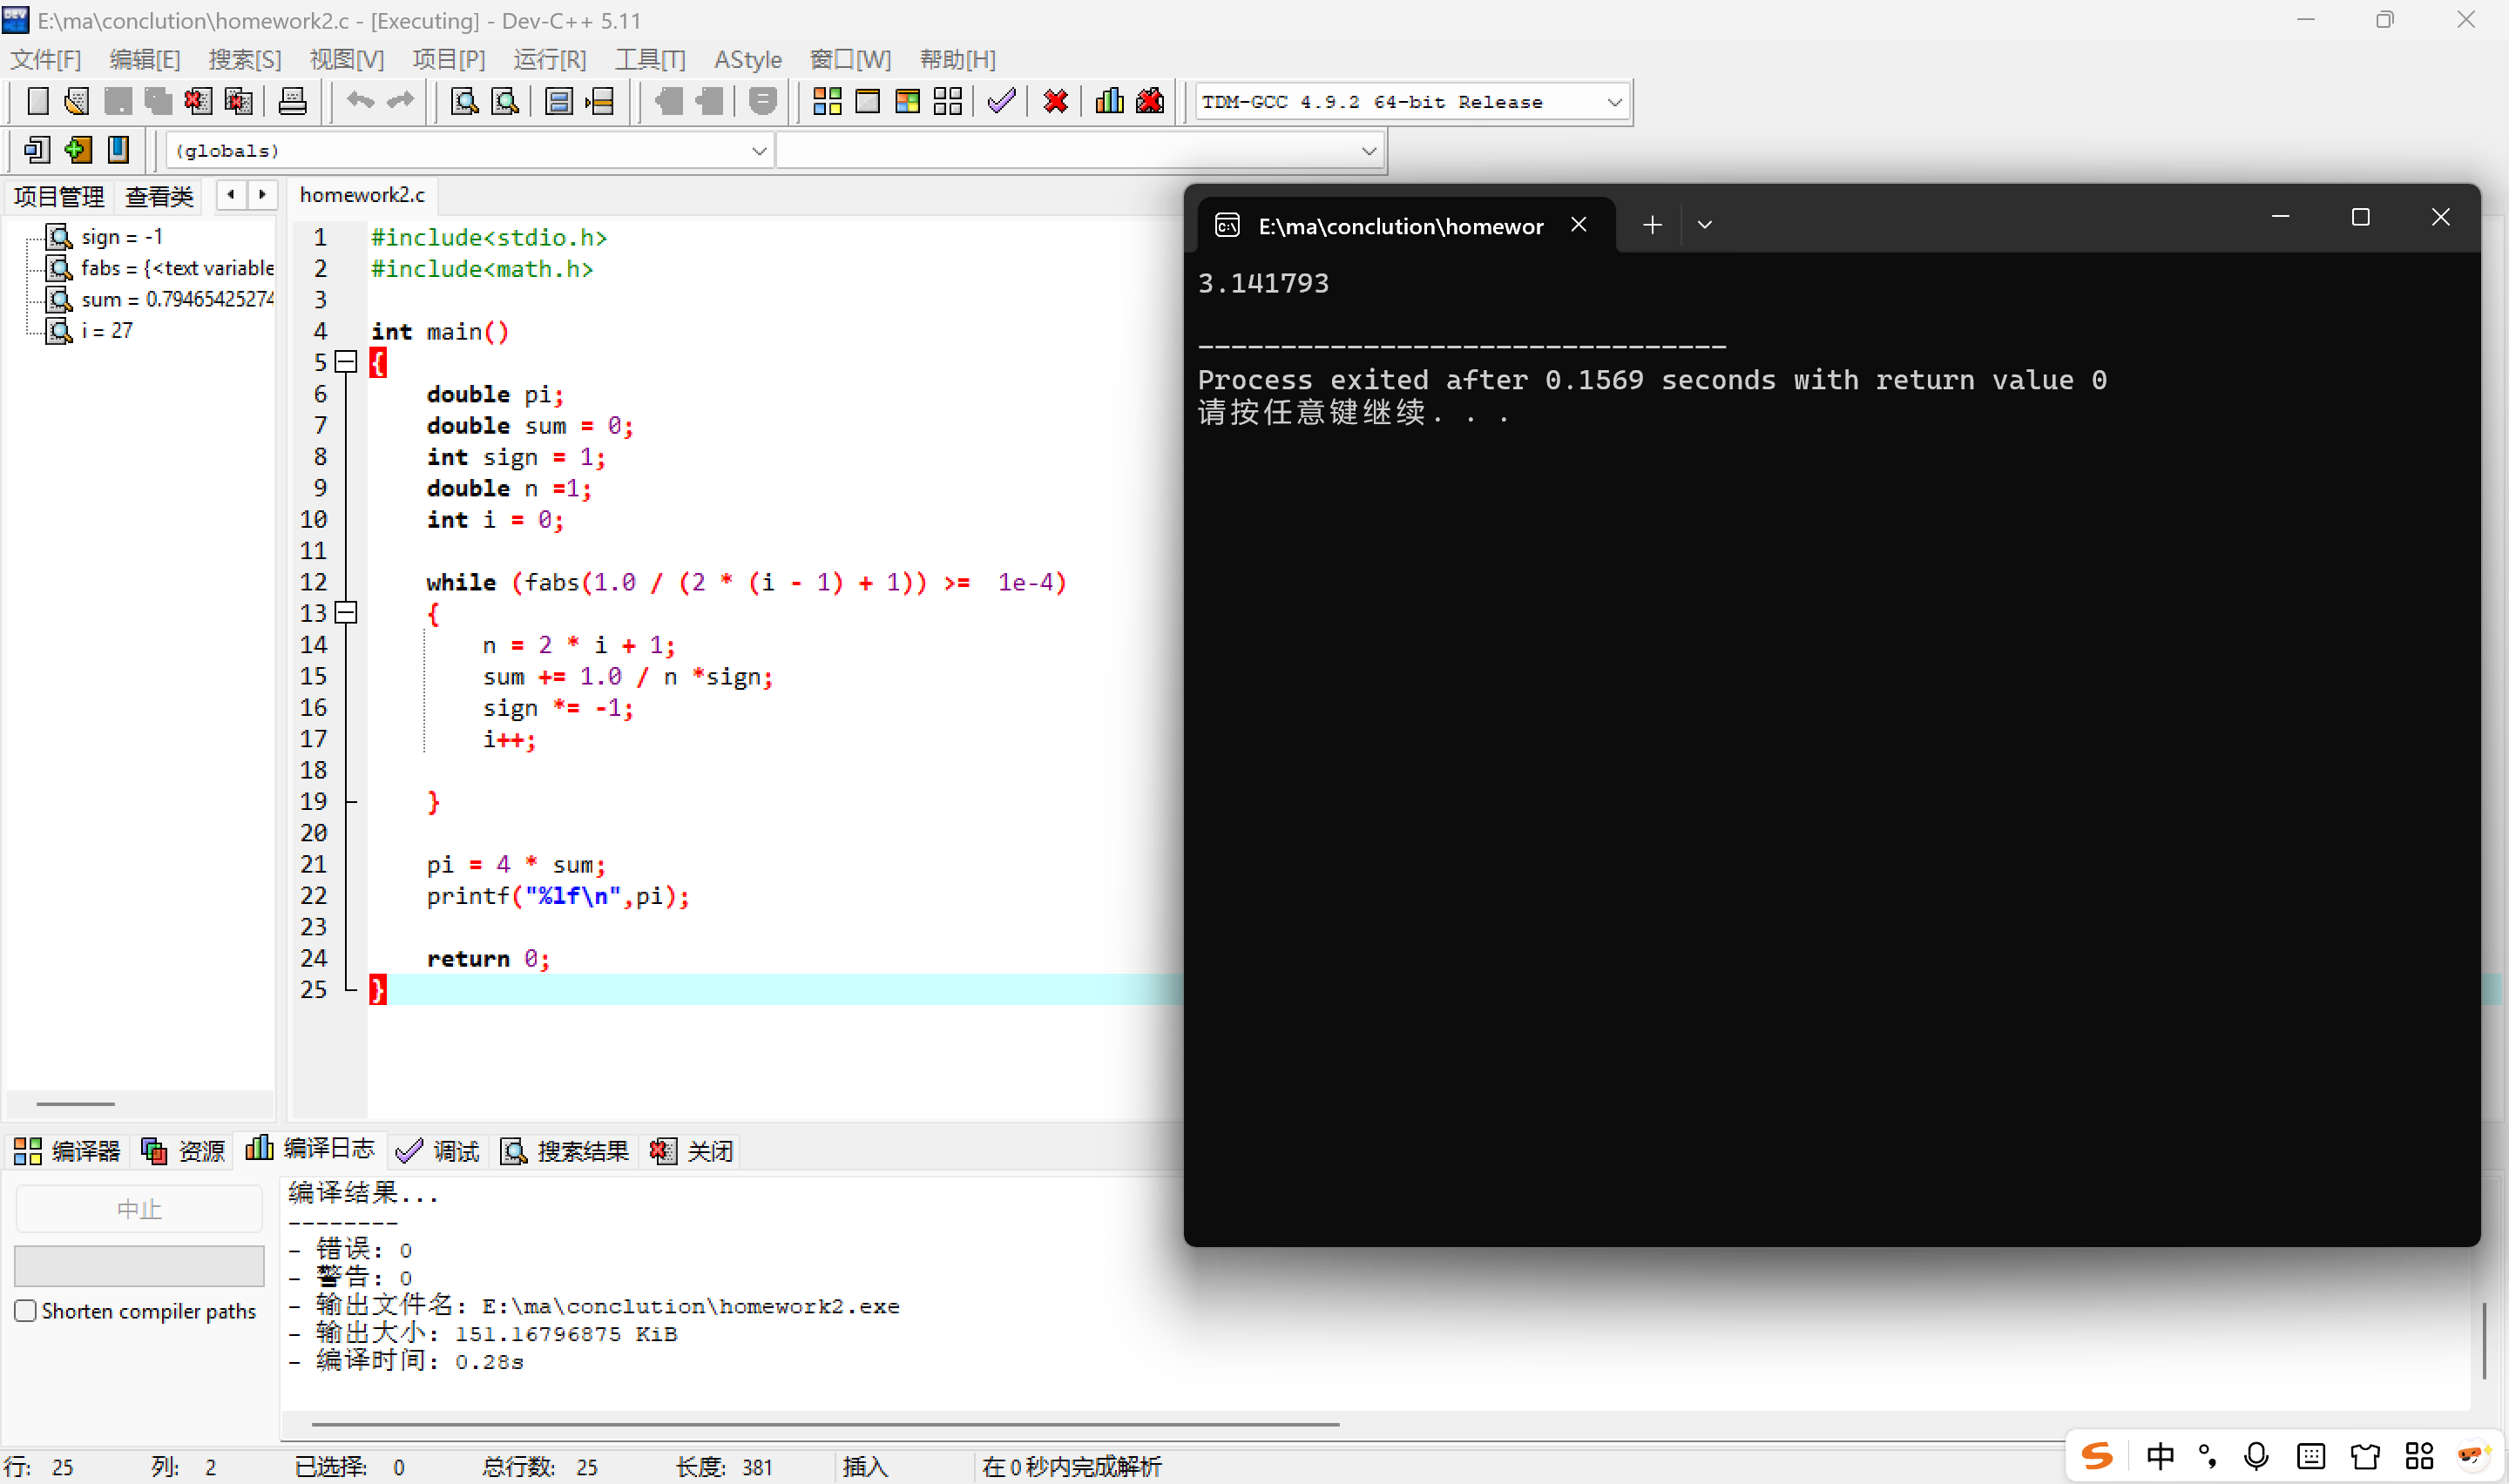Click the Print toolbar icon
Image resolution: width=2509 pixels, height=1484 pixels.
[x=292, y=101]
